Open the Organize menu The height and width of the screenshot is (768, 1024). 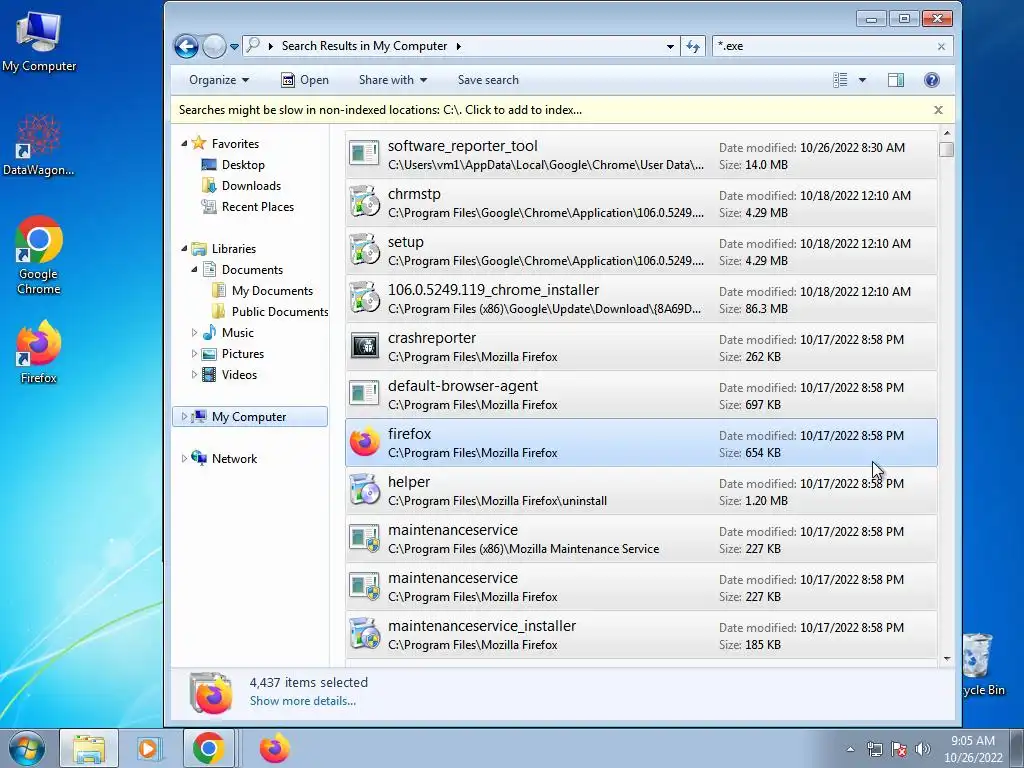click(x=219, y=80)
